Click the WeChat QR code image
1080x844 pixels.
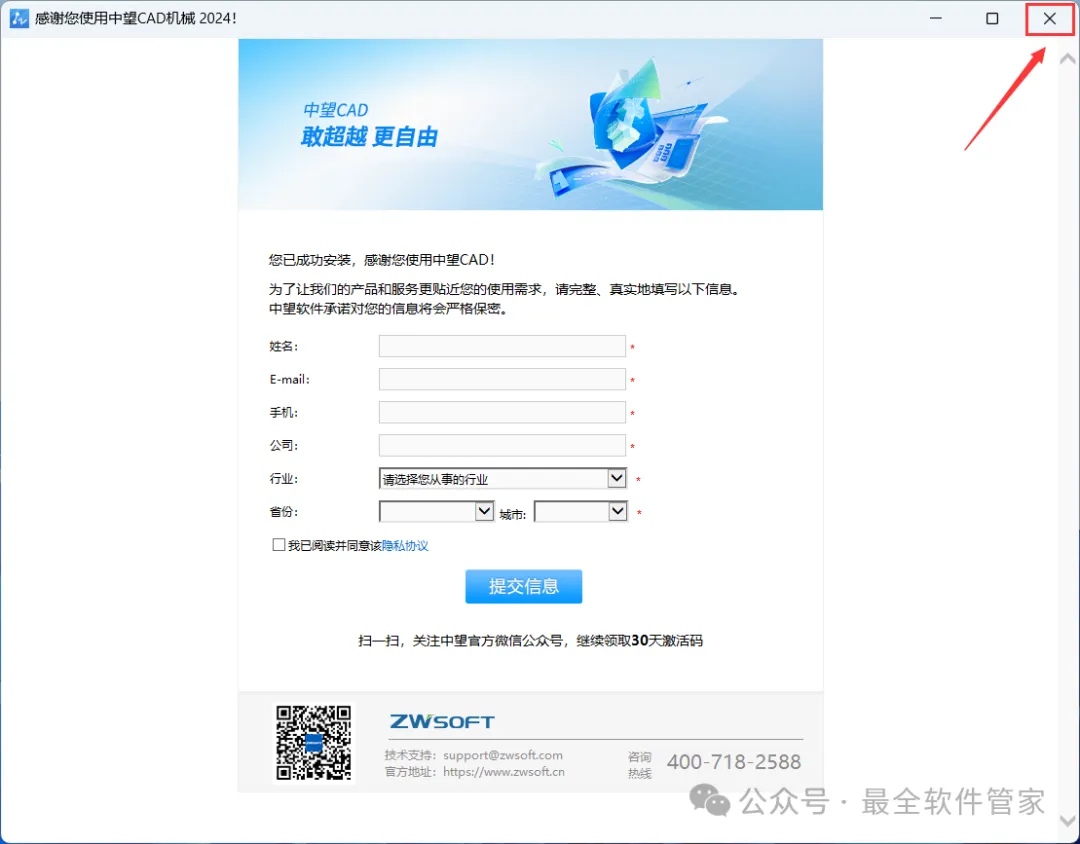pyautogui.click(x=314, y=743)
